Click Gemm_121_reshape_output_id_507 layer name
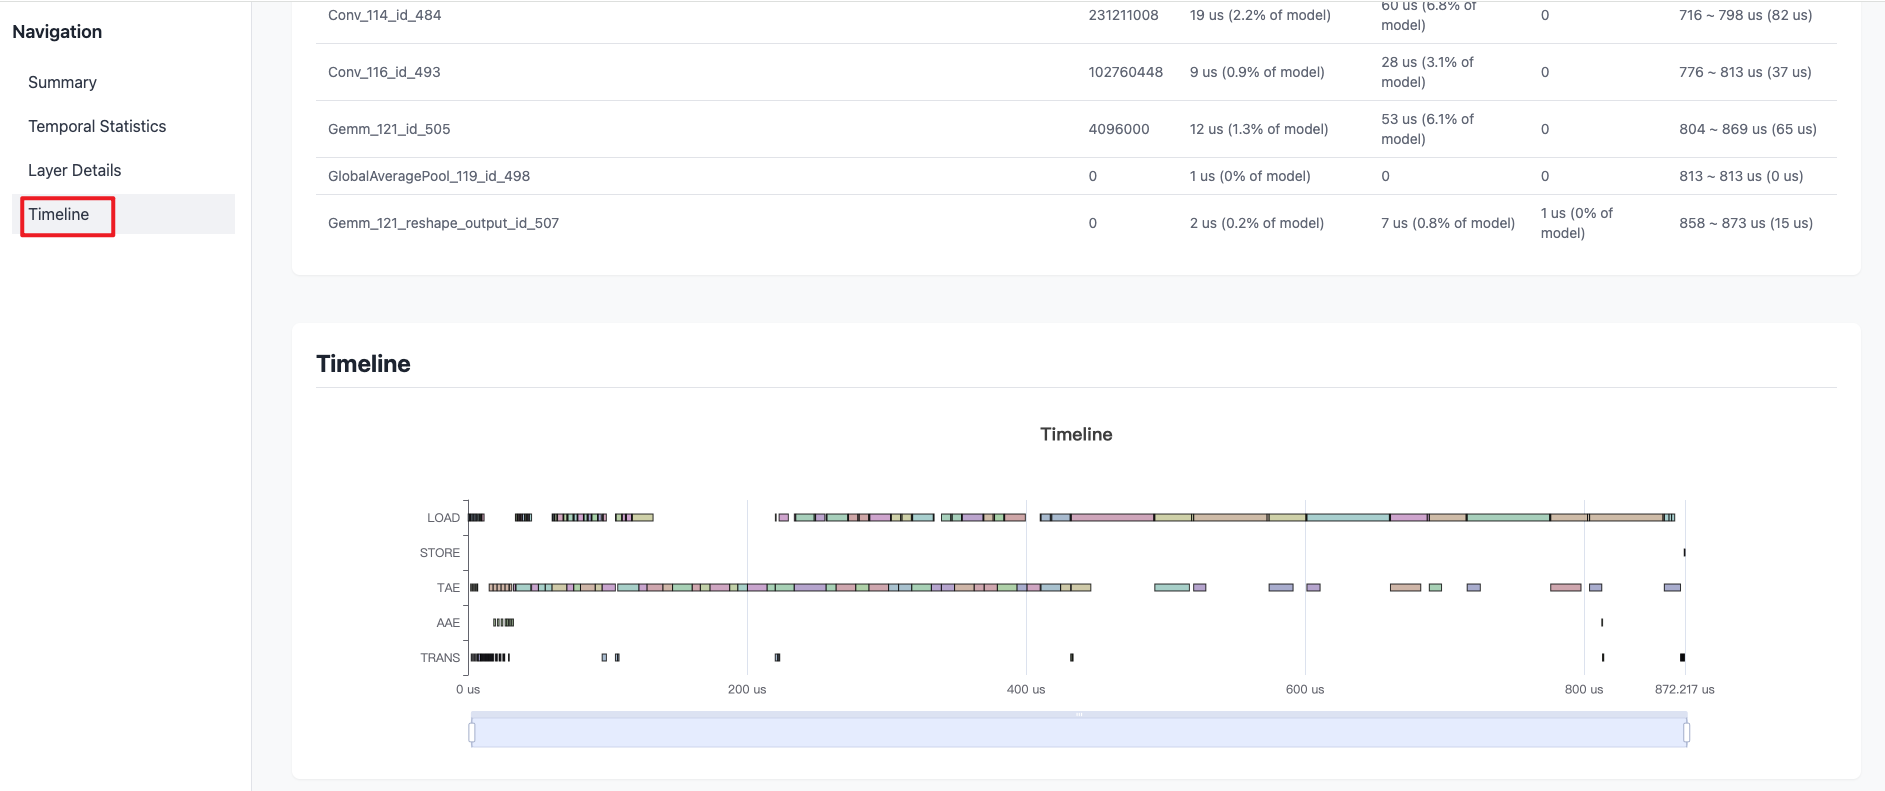Image resolution: width=1885 pixels, height=791 pixels. 443,223
